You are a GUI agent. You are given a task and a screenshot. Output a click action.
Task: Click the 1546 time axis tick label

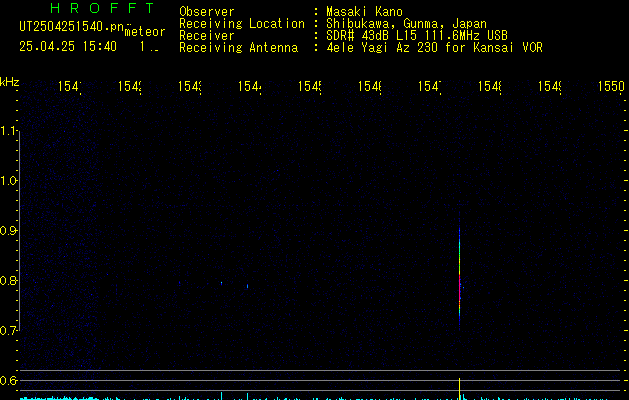(x=369, y=87)
